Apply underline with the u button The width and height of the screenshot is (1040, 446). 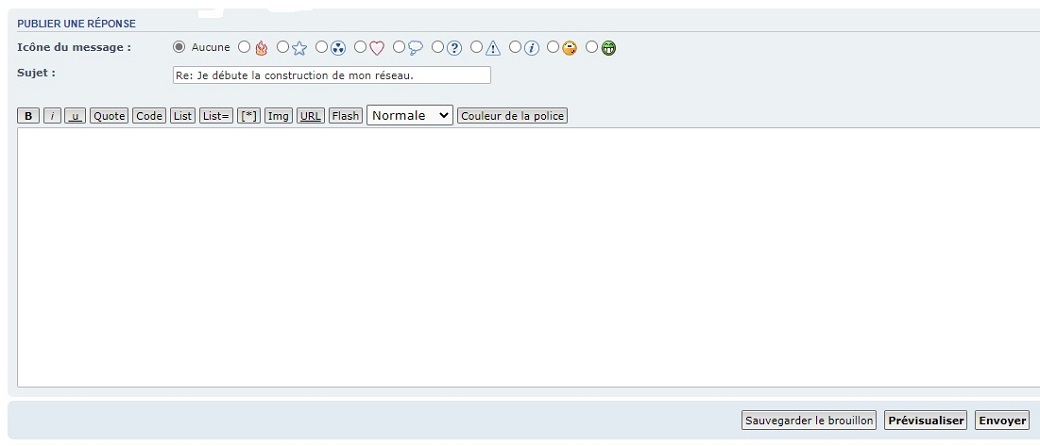pyautogui.click(x=75, y=116)
